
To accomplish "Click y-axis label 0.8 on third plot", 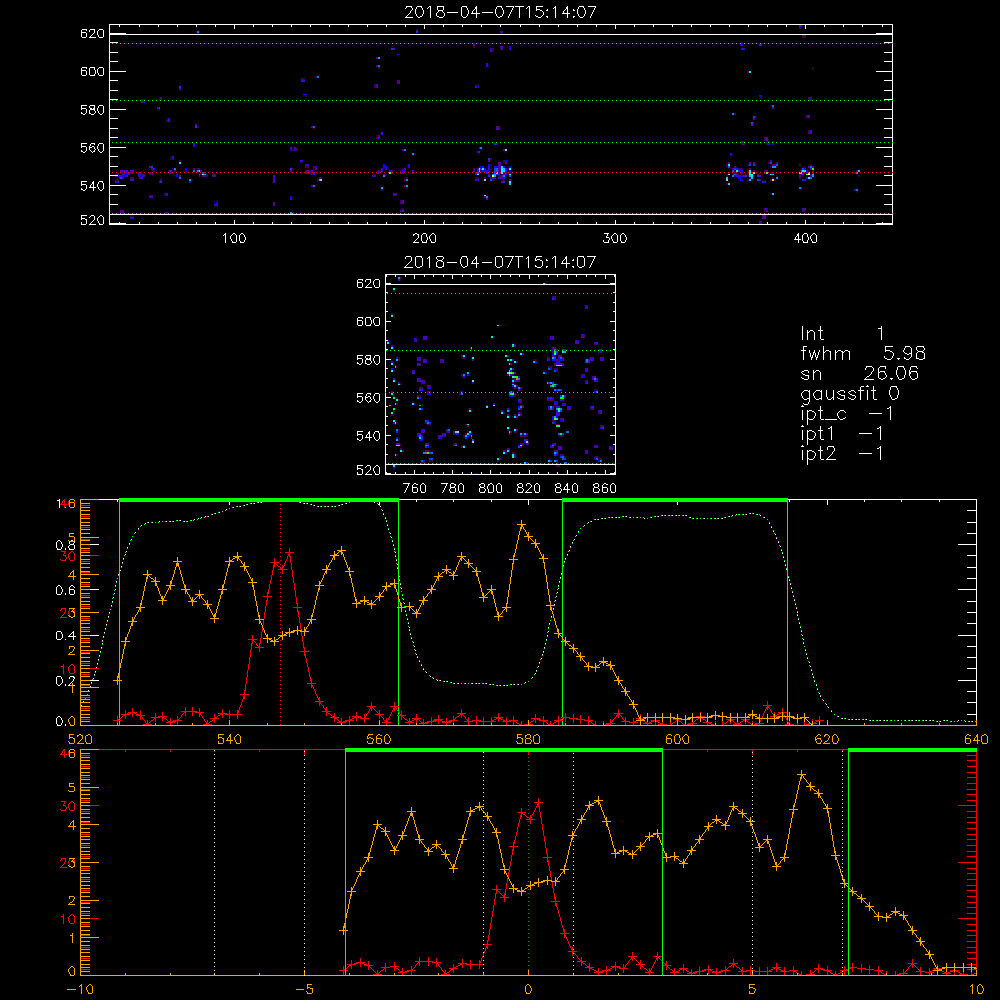I will tap(66, 545).
